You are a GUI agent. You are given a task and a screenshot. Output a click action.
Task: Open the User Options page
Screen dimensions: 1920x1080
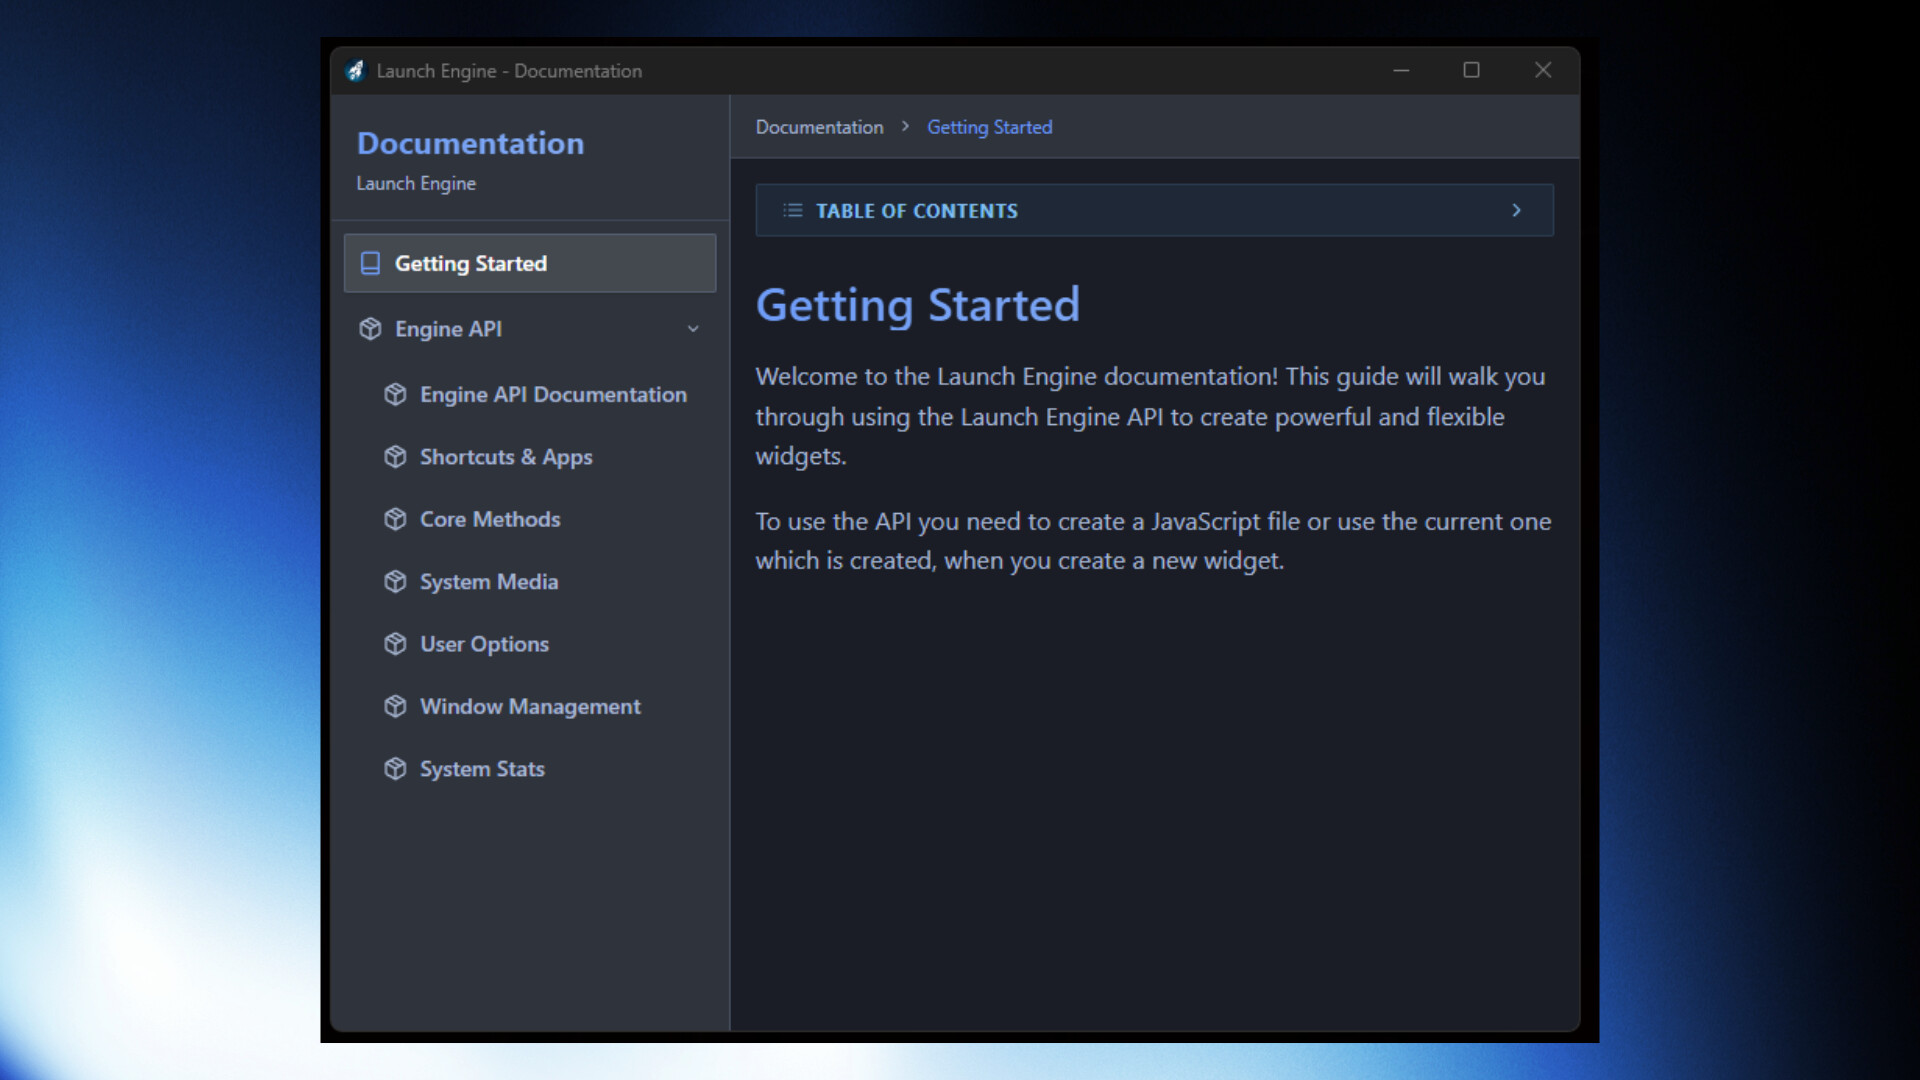(x=484, y=644)
